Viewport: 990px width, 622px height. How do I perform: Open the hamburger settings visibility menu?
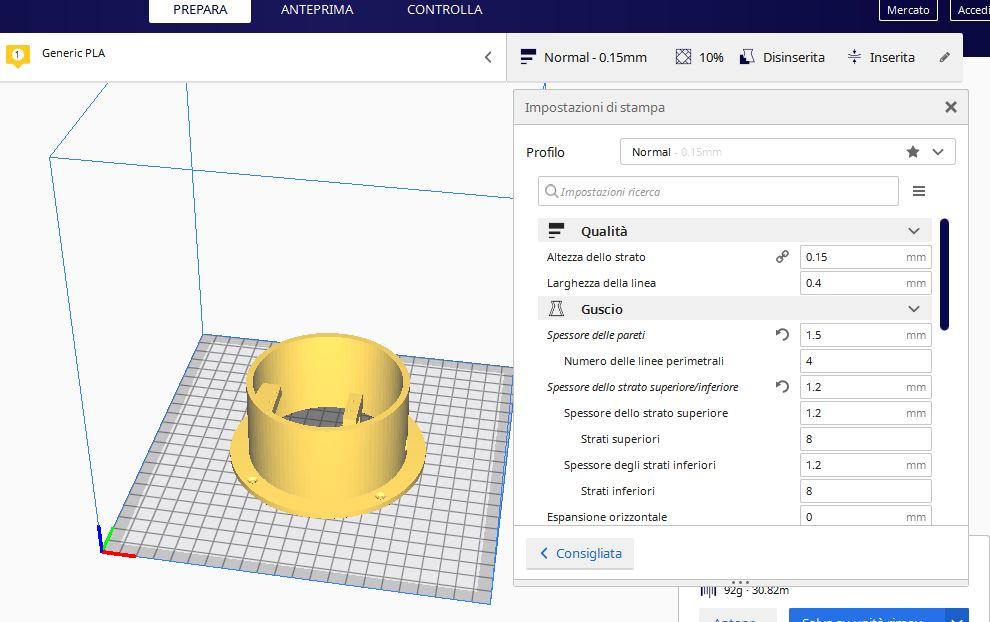(918, 191)
